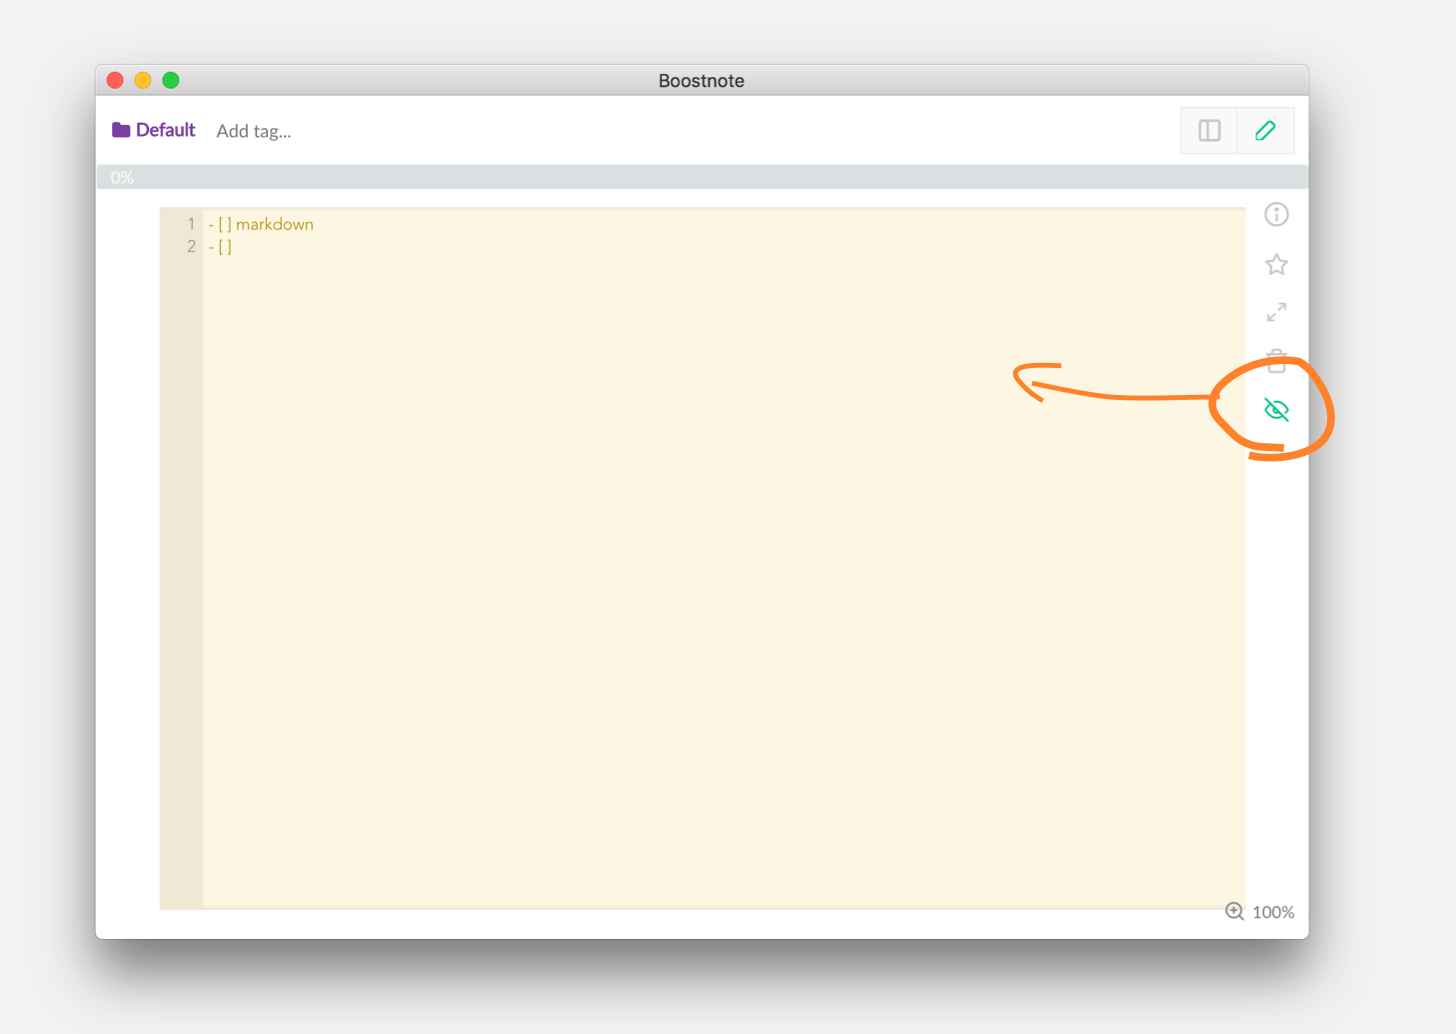The height and width of the screenshot is (1034, 1456).
Task: Minimize Boostnote window with yellow button
Action: (x=143, y=80)
